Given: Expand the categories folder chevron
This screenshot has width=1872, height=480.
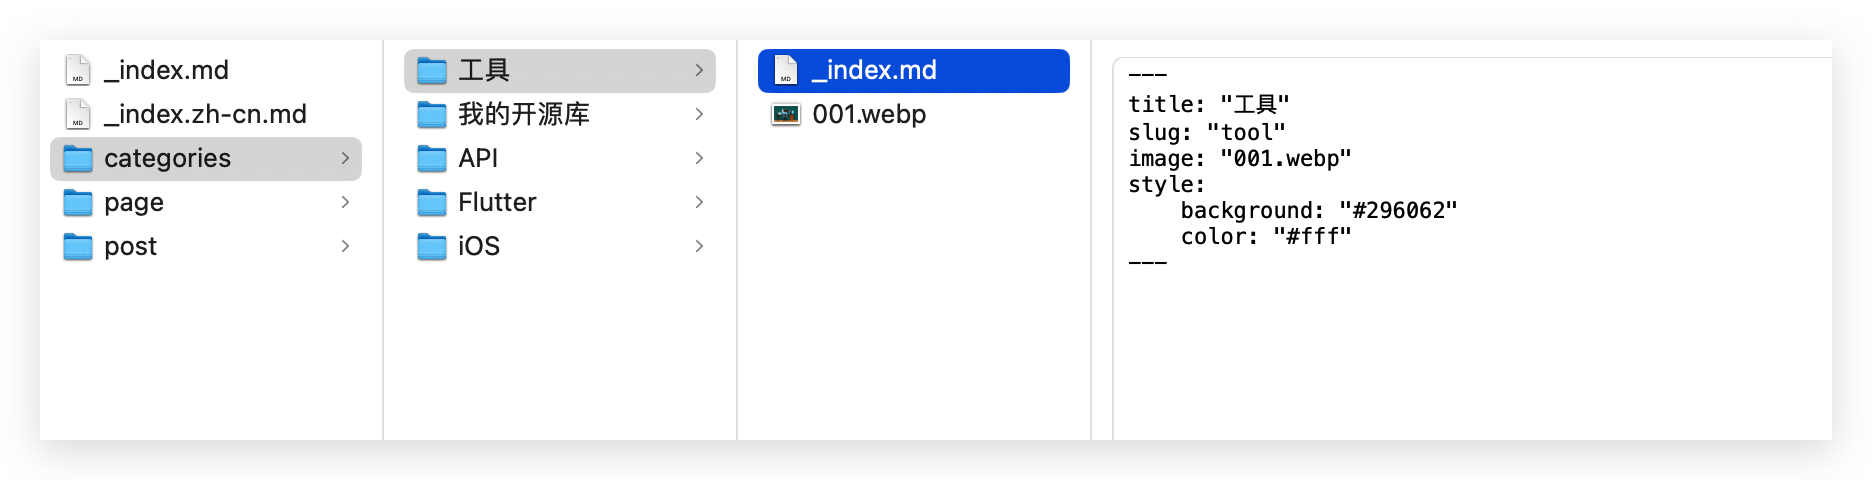Looking at the screenshot, I should point(345,158).
